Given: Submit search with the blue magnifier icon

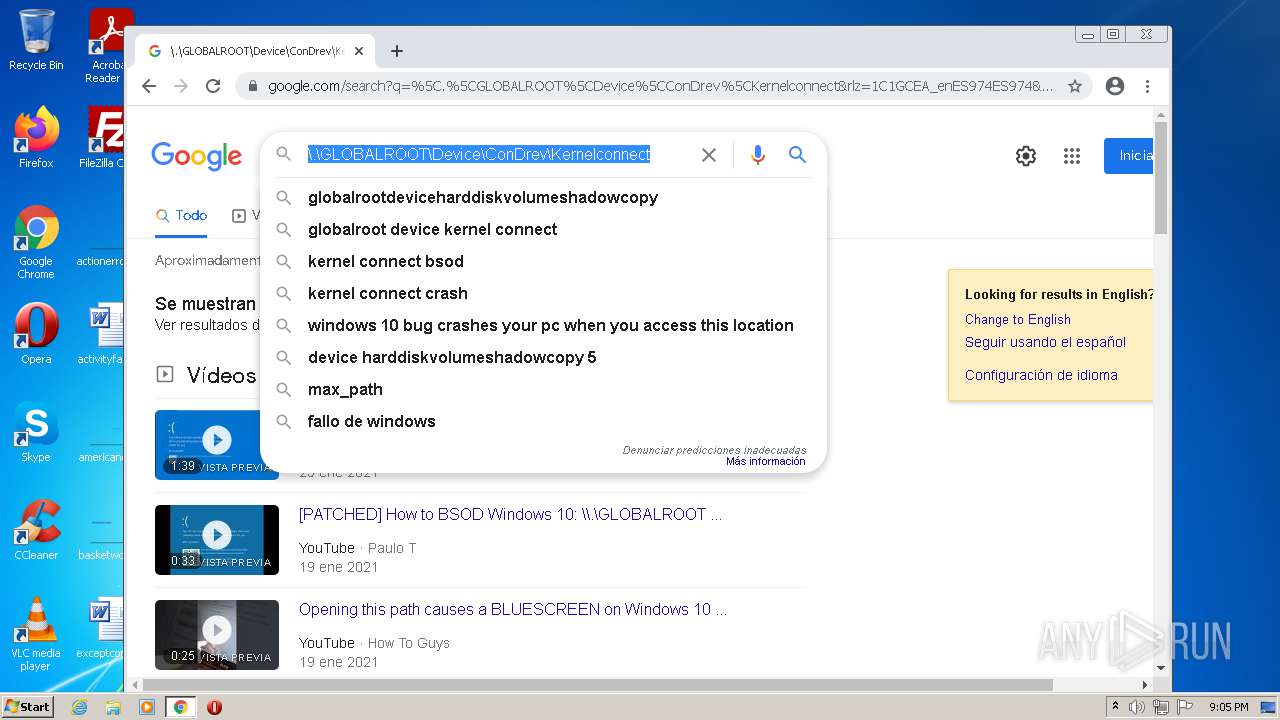Looking at the screenshot, I should click(x=797, y=155).
